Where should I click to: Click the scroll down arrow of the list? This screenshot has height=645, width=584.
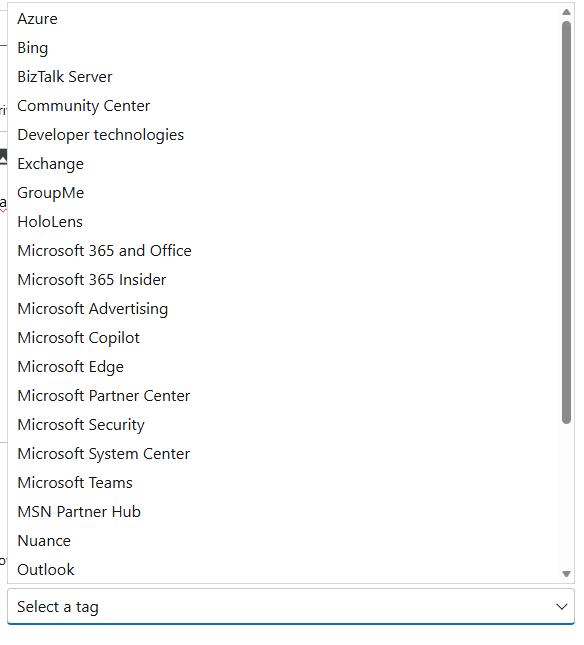pyautogui.click(x=566, y=574)
